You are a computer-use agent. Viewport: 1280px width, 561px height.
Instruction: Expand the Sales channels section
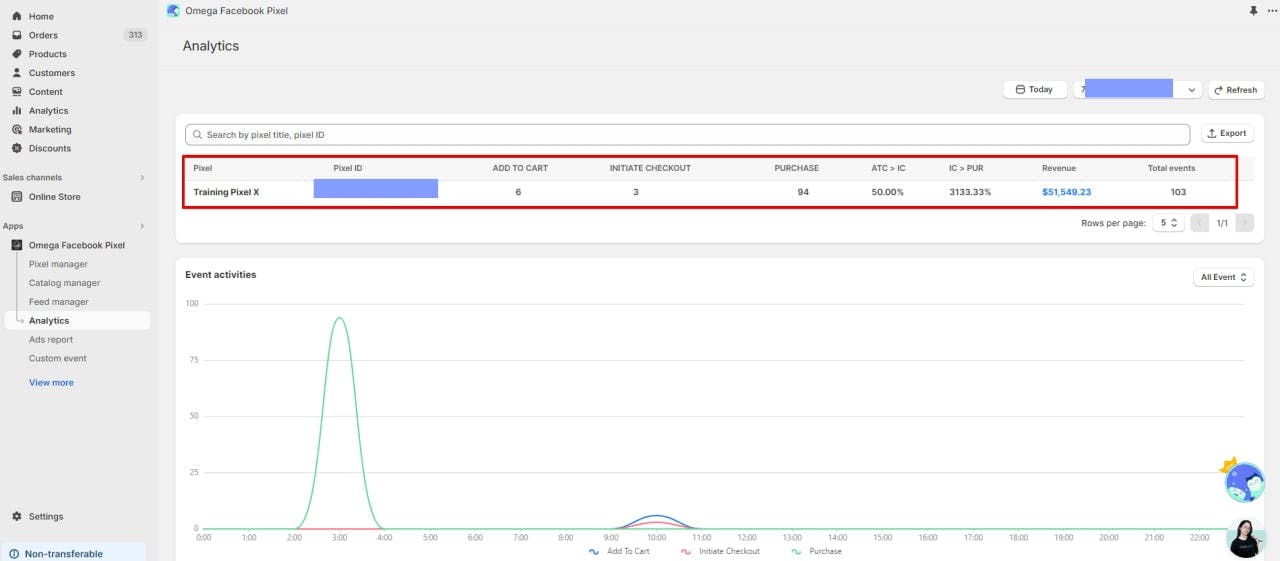click(x=142, y=177)
